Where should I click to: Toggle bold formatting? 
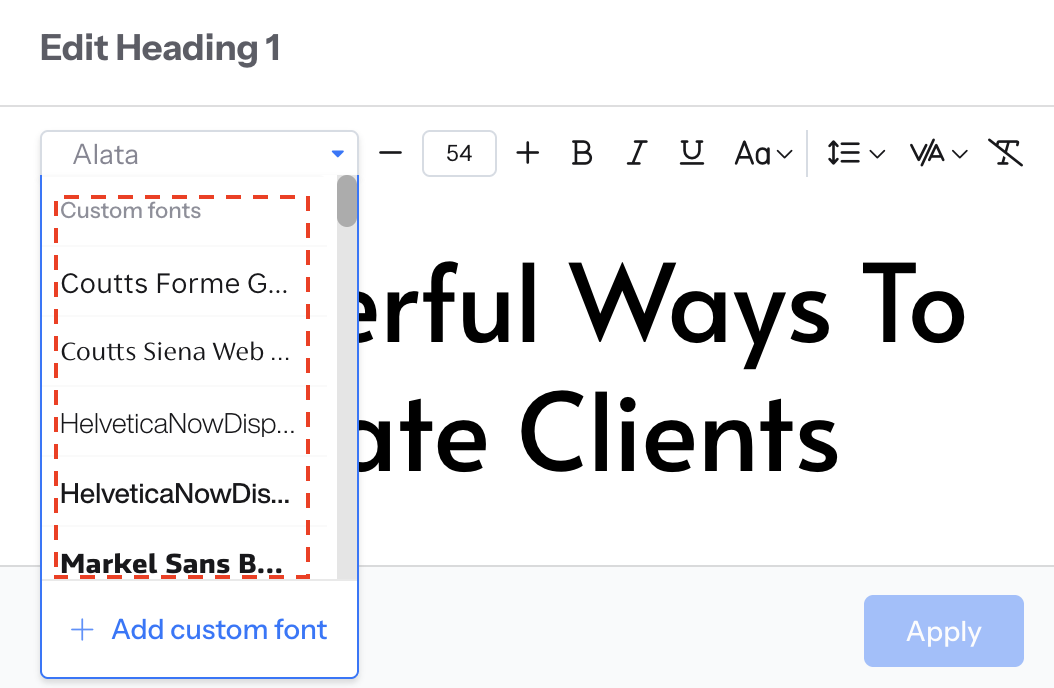pyautogui.click(x=581, y=153)
